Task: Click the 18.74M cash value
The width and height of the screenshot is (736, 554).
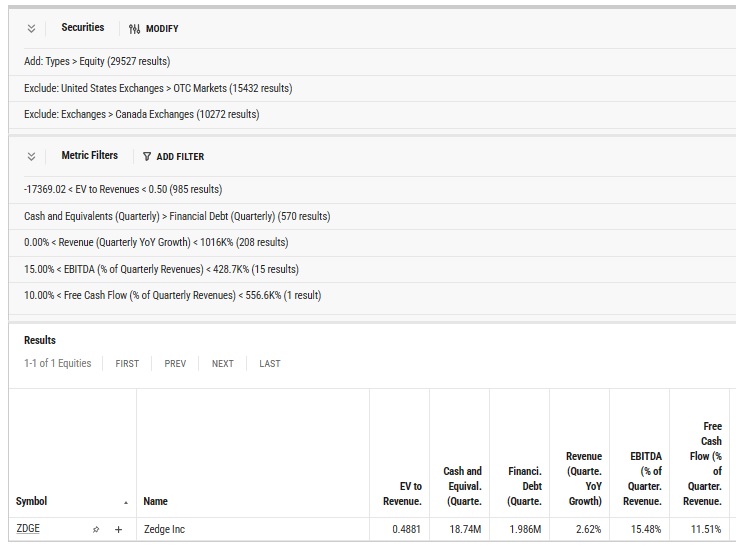Action: [465, 530]
